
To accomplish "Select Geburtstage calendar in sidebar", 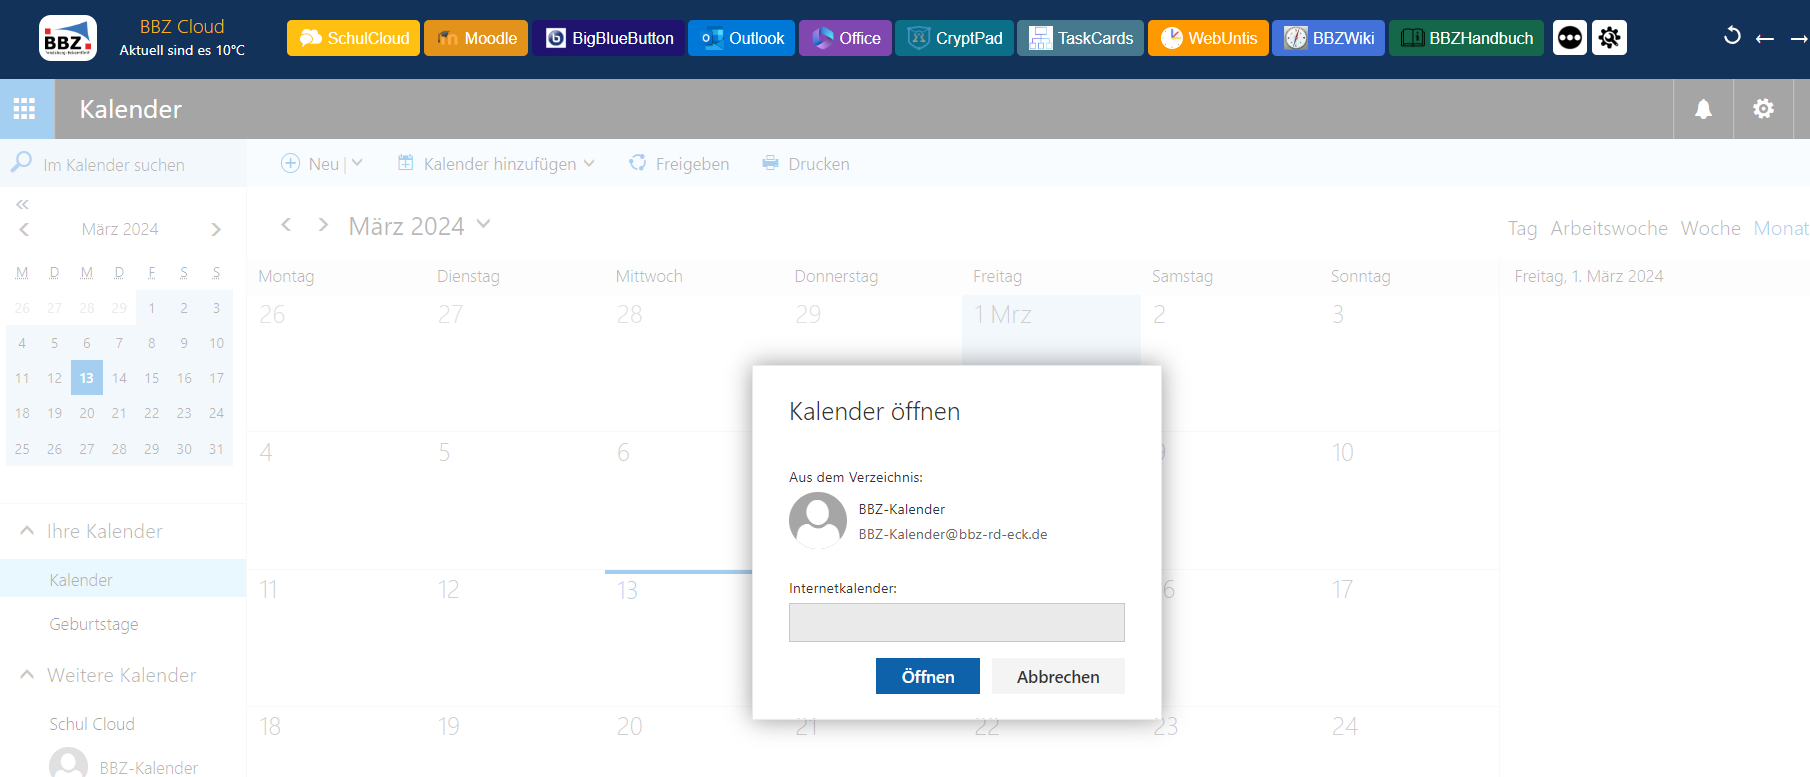I will [x=94, y=624].
